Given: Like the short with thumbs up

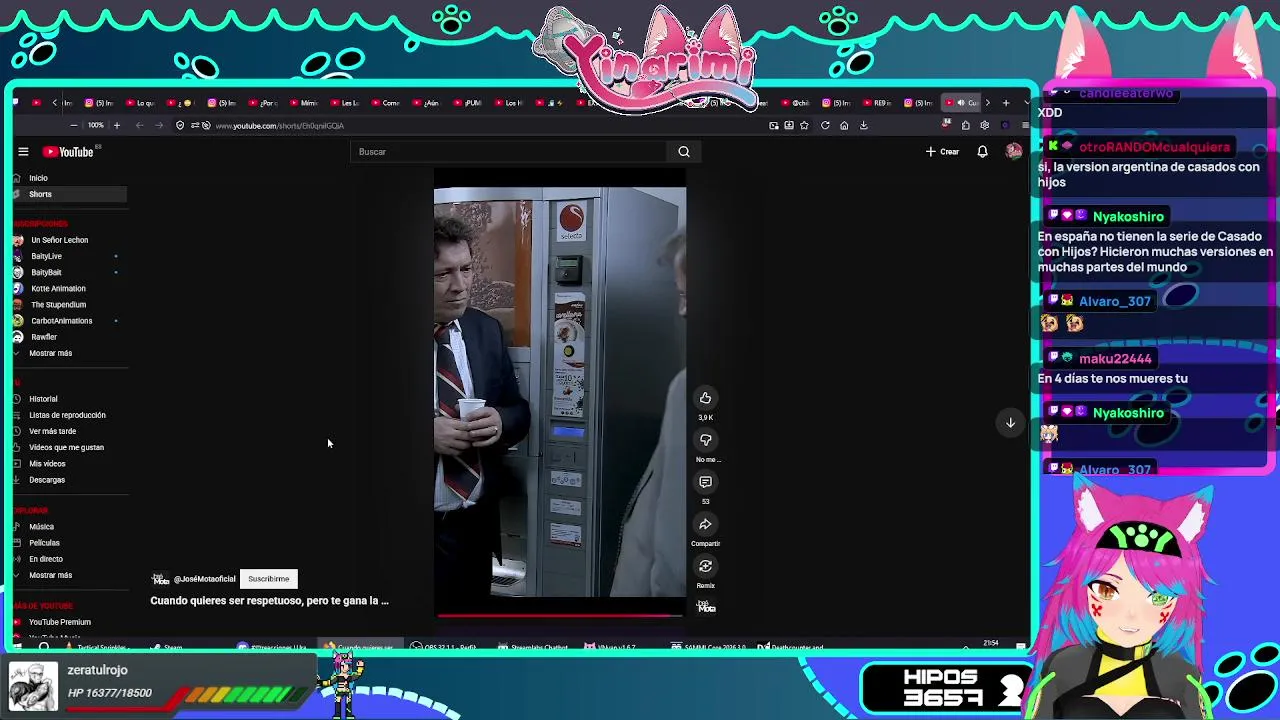Looking at the screenshot, I should tap(705, 398).
